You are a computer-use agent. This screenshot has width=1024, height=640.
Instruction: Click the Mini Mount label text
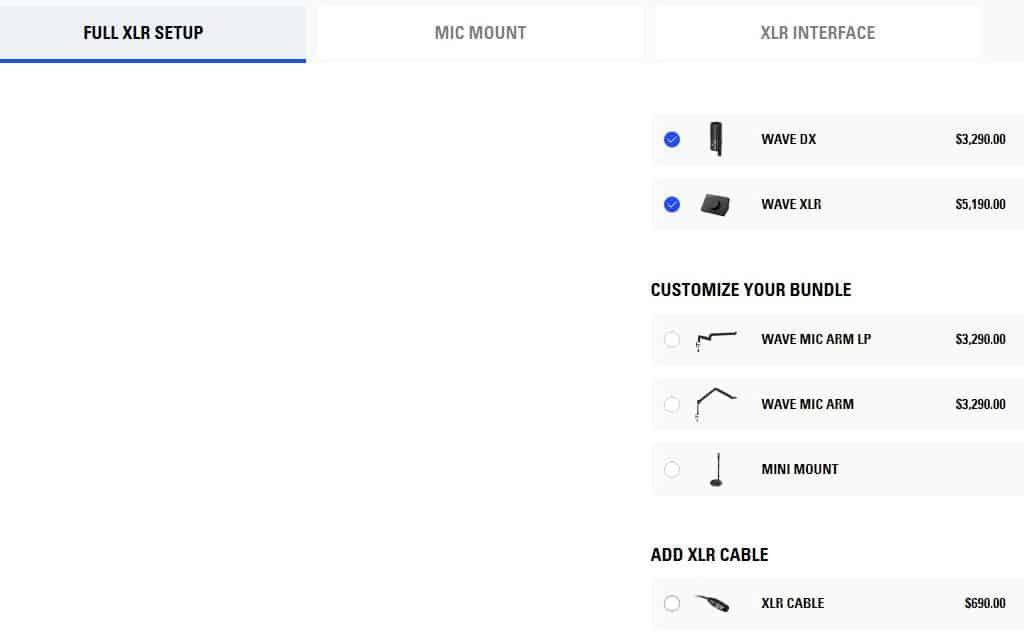click(799, 469)
